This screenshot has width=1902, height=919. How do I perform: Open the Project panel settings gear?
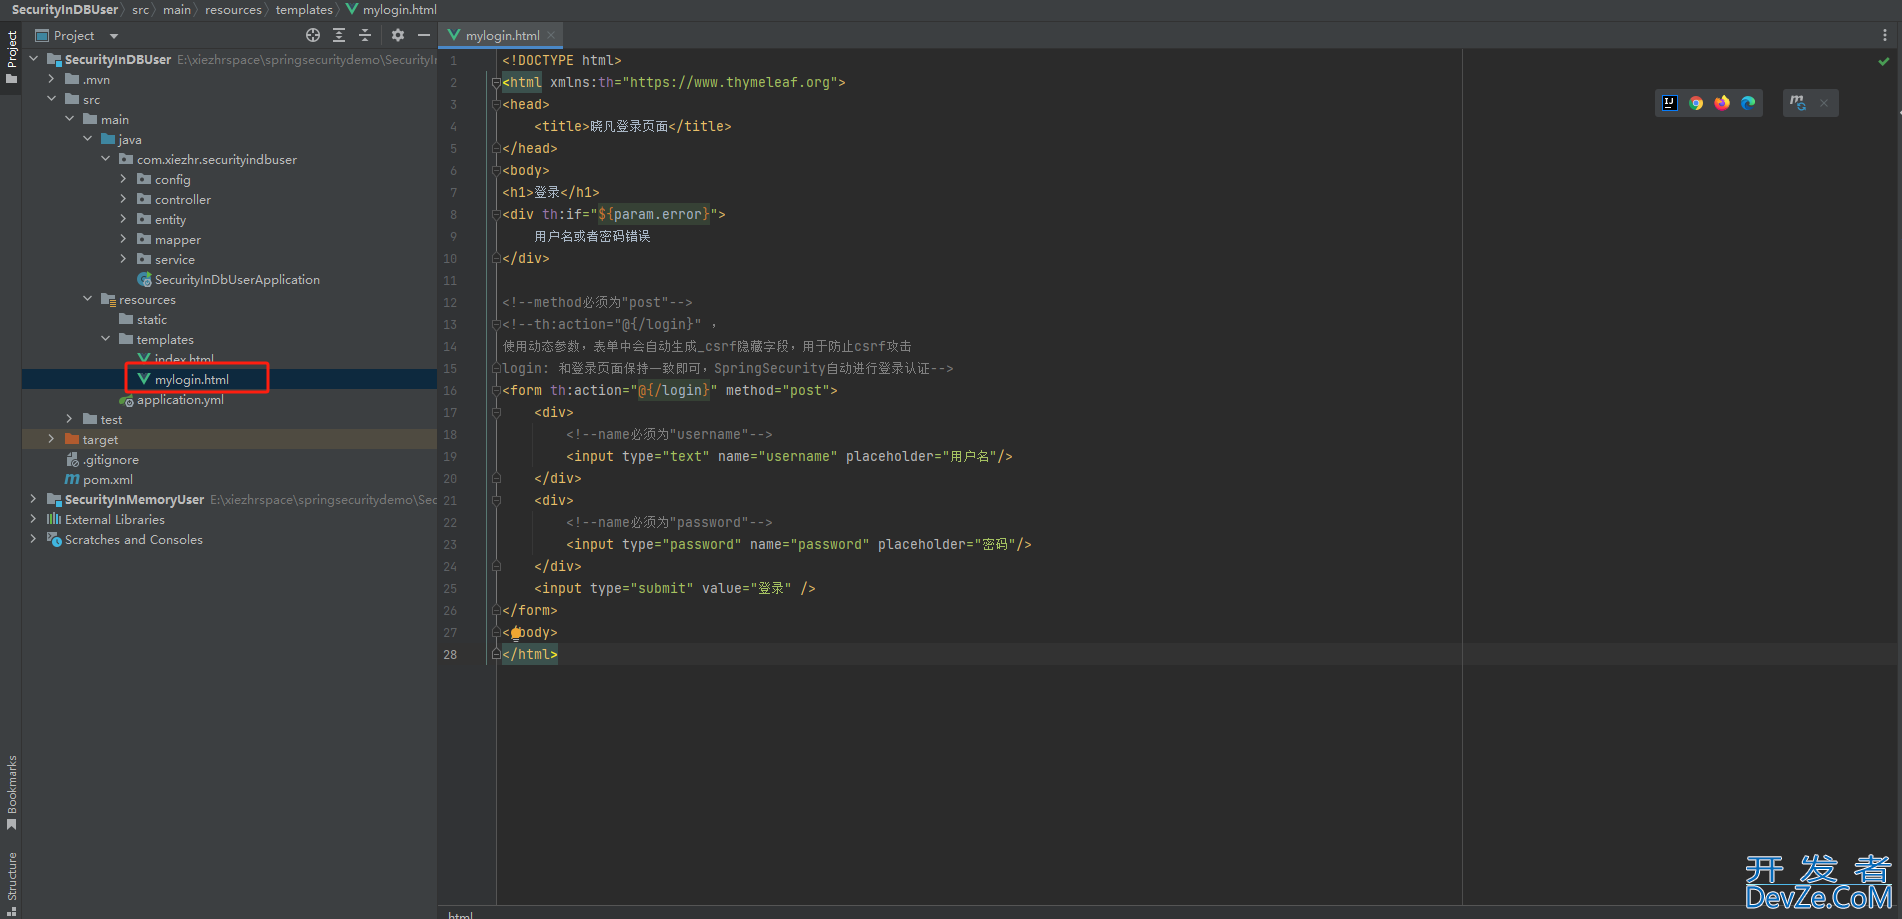click(x=398, y=35)
